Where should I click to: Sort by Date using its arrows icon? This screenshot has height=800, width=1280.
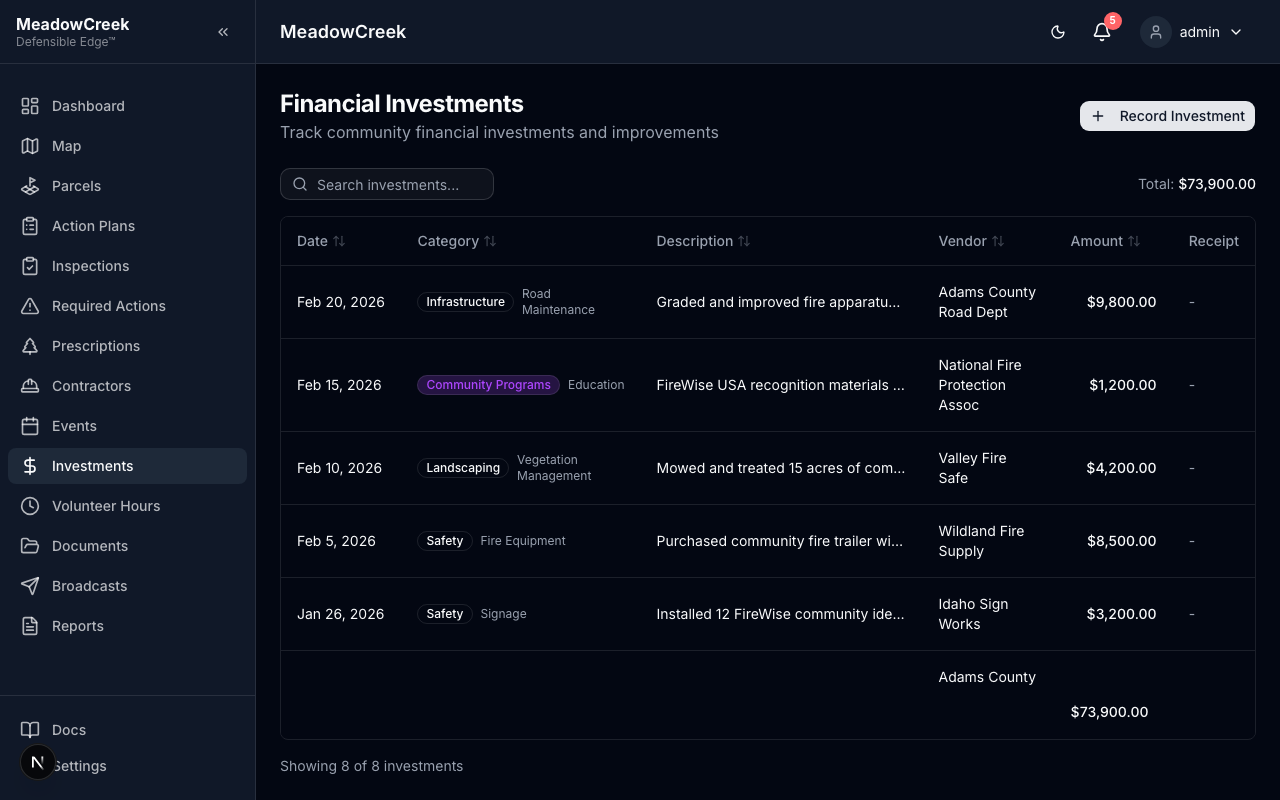click(339, 241)
